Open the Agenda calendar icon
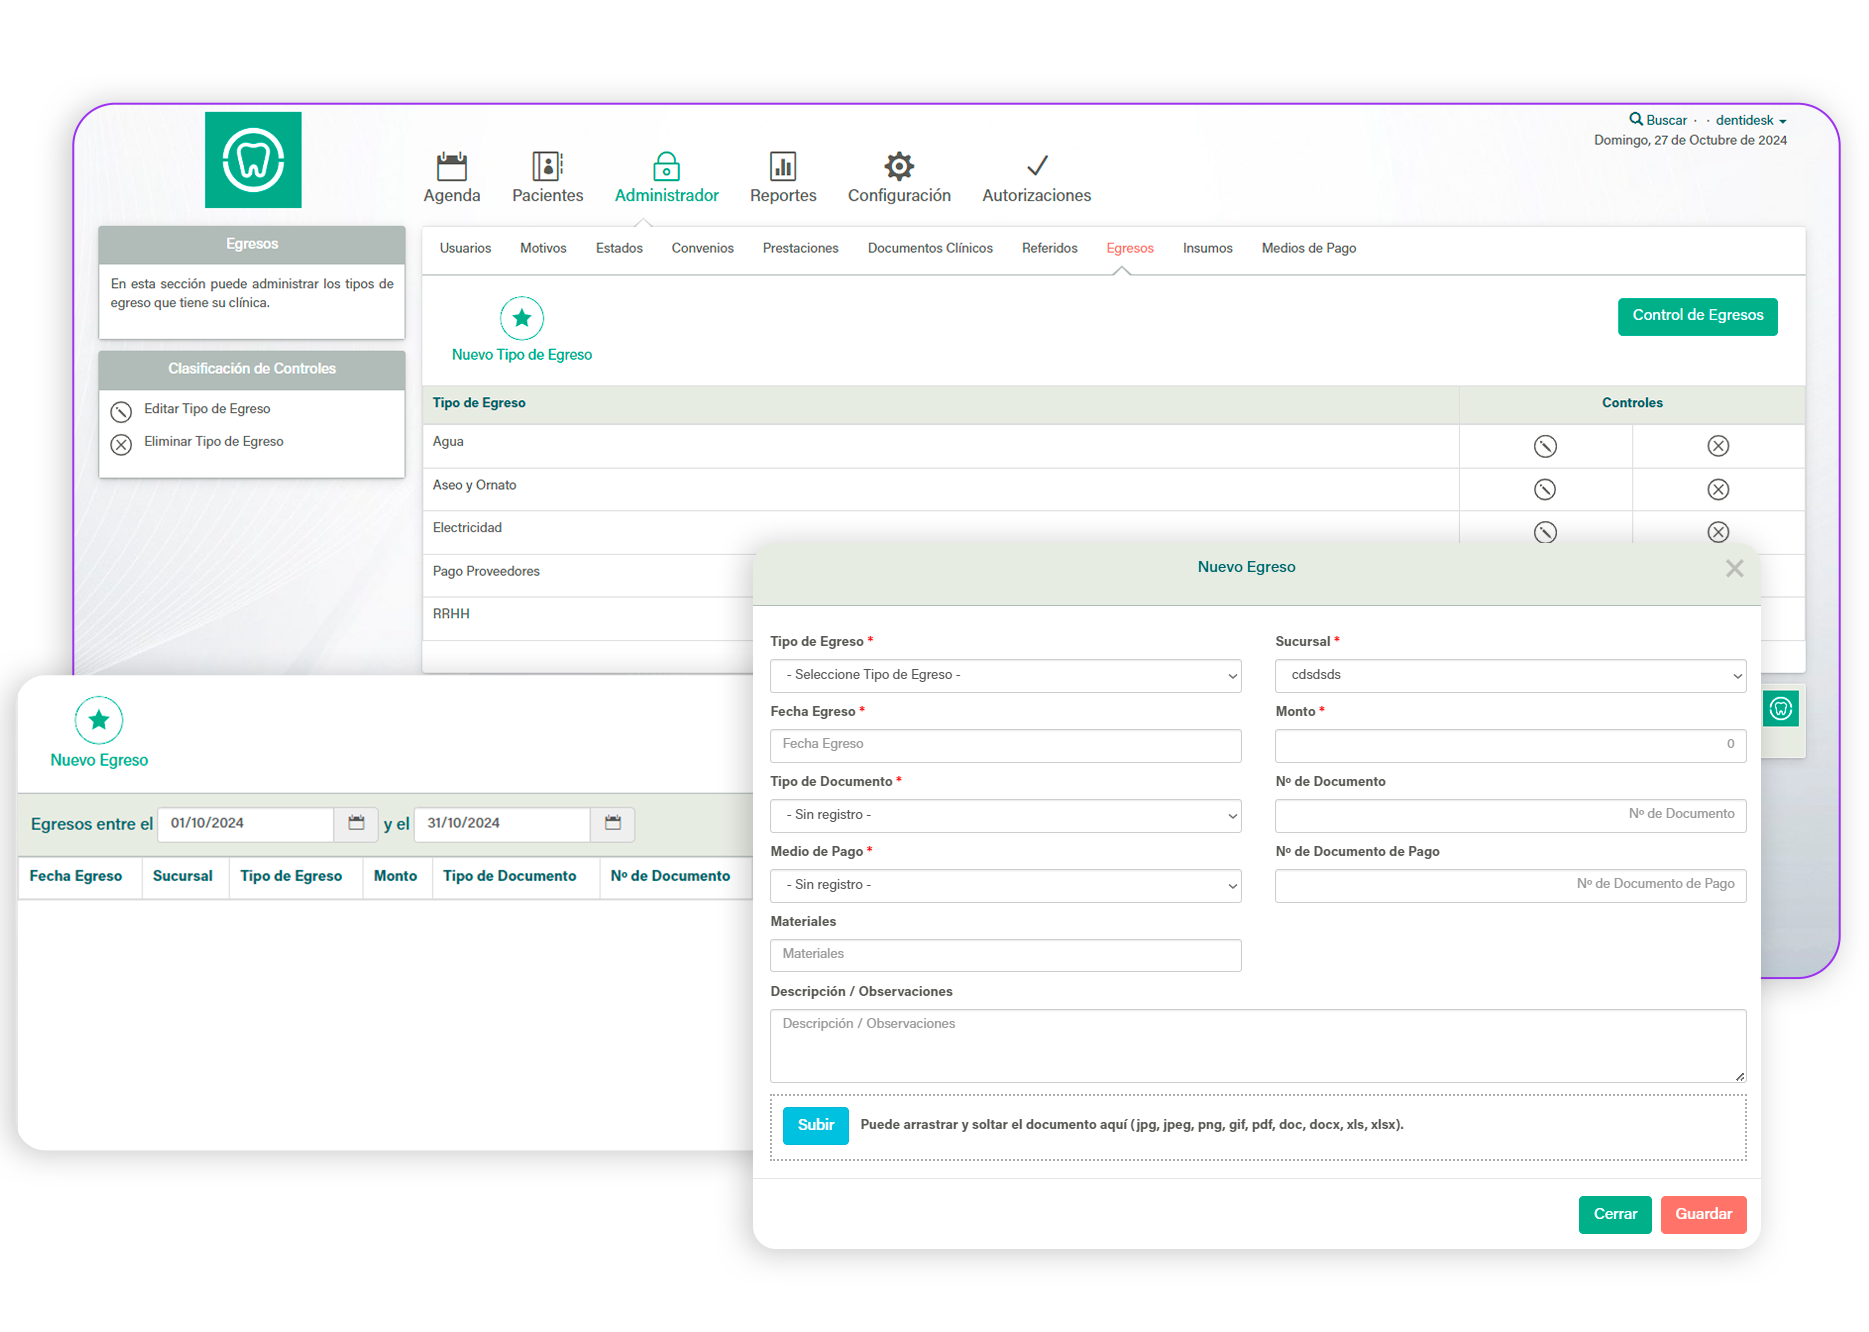The width and height of the screenshot is (1869, 1332). [x=452, y=166]
